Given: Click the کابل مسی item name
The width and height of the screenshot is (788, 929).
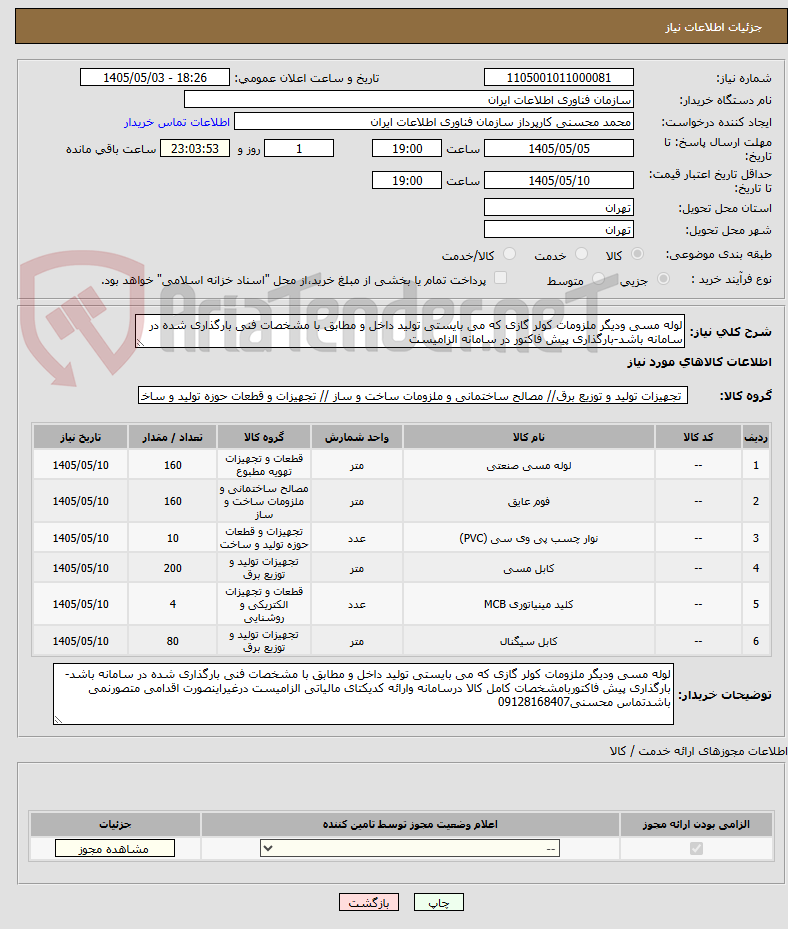Looking at the screenshot, I should pos(528,568).
